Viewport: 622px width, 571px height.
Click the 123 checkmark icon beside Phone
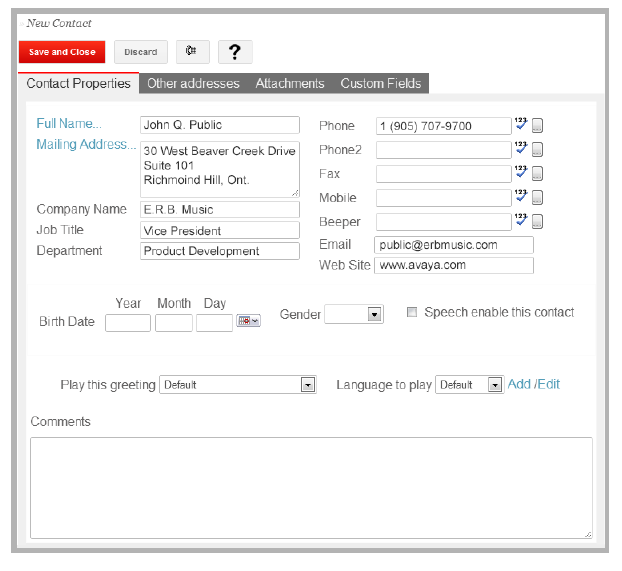pos(521,124)
